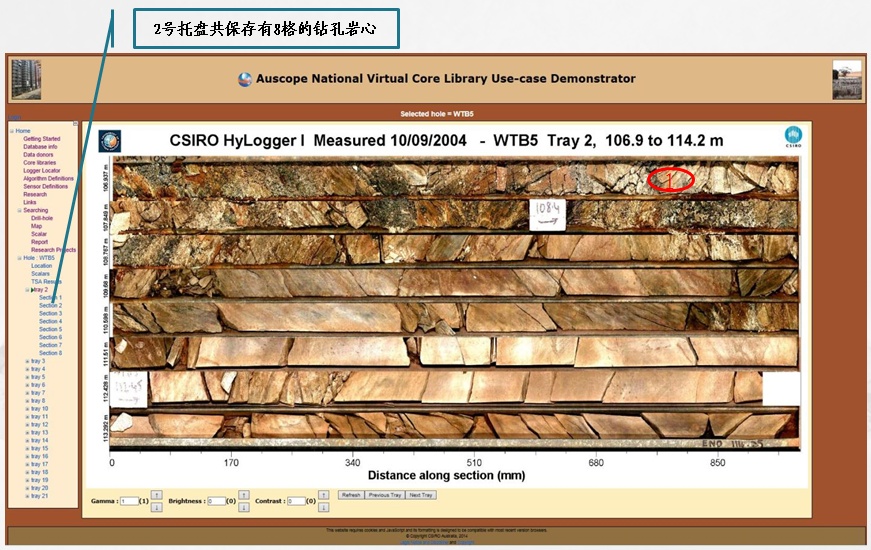Expand the tray 5 node

coord(27,377)
